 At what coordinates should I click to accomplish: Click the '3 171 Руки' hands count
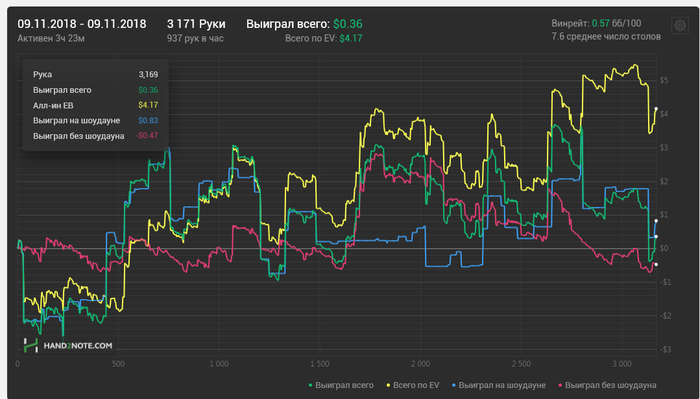[x=196, y=24]
